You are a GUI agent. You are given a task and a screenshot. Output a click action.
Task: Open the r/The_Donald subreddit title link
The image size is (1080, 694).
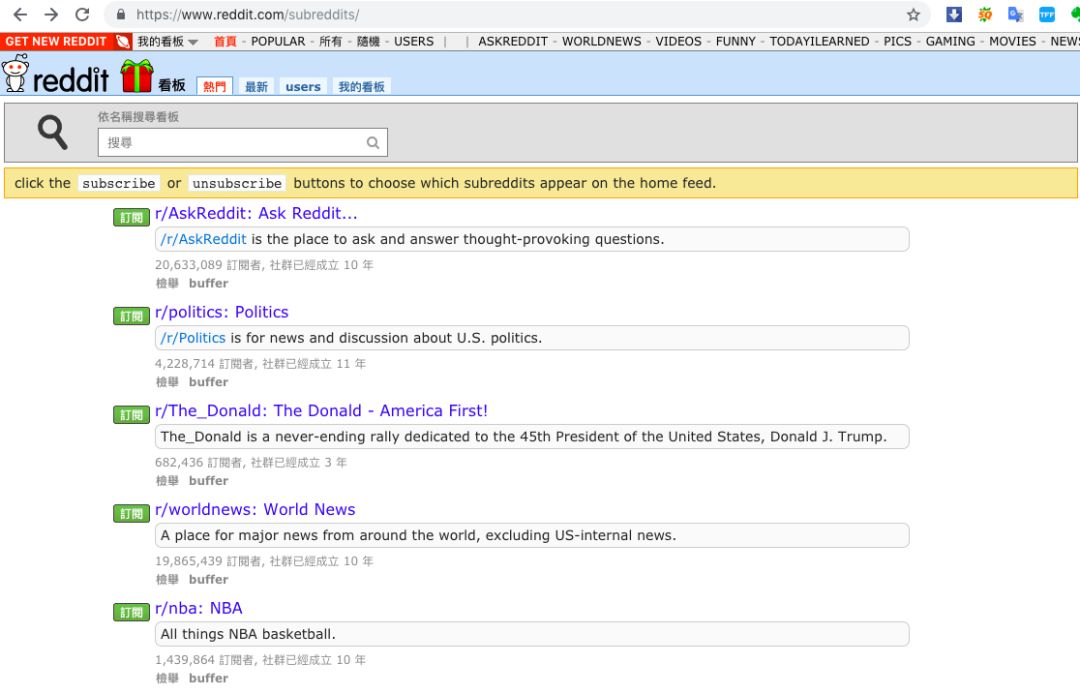click(x=321, y=411)
